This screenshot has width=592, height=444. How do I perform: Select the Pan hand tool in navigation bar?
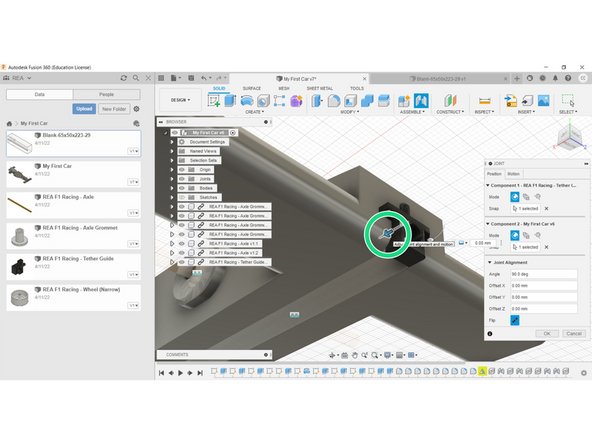(355, 355)
